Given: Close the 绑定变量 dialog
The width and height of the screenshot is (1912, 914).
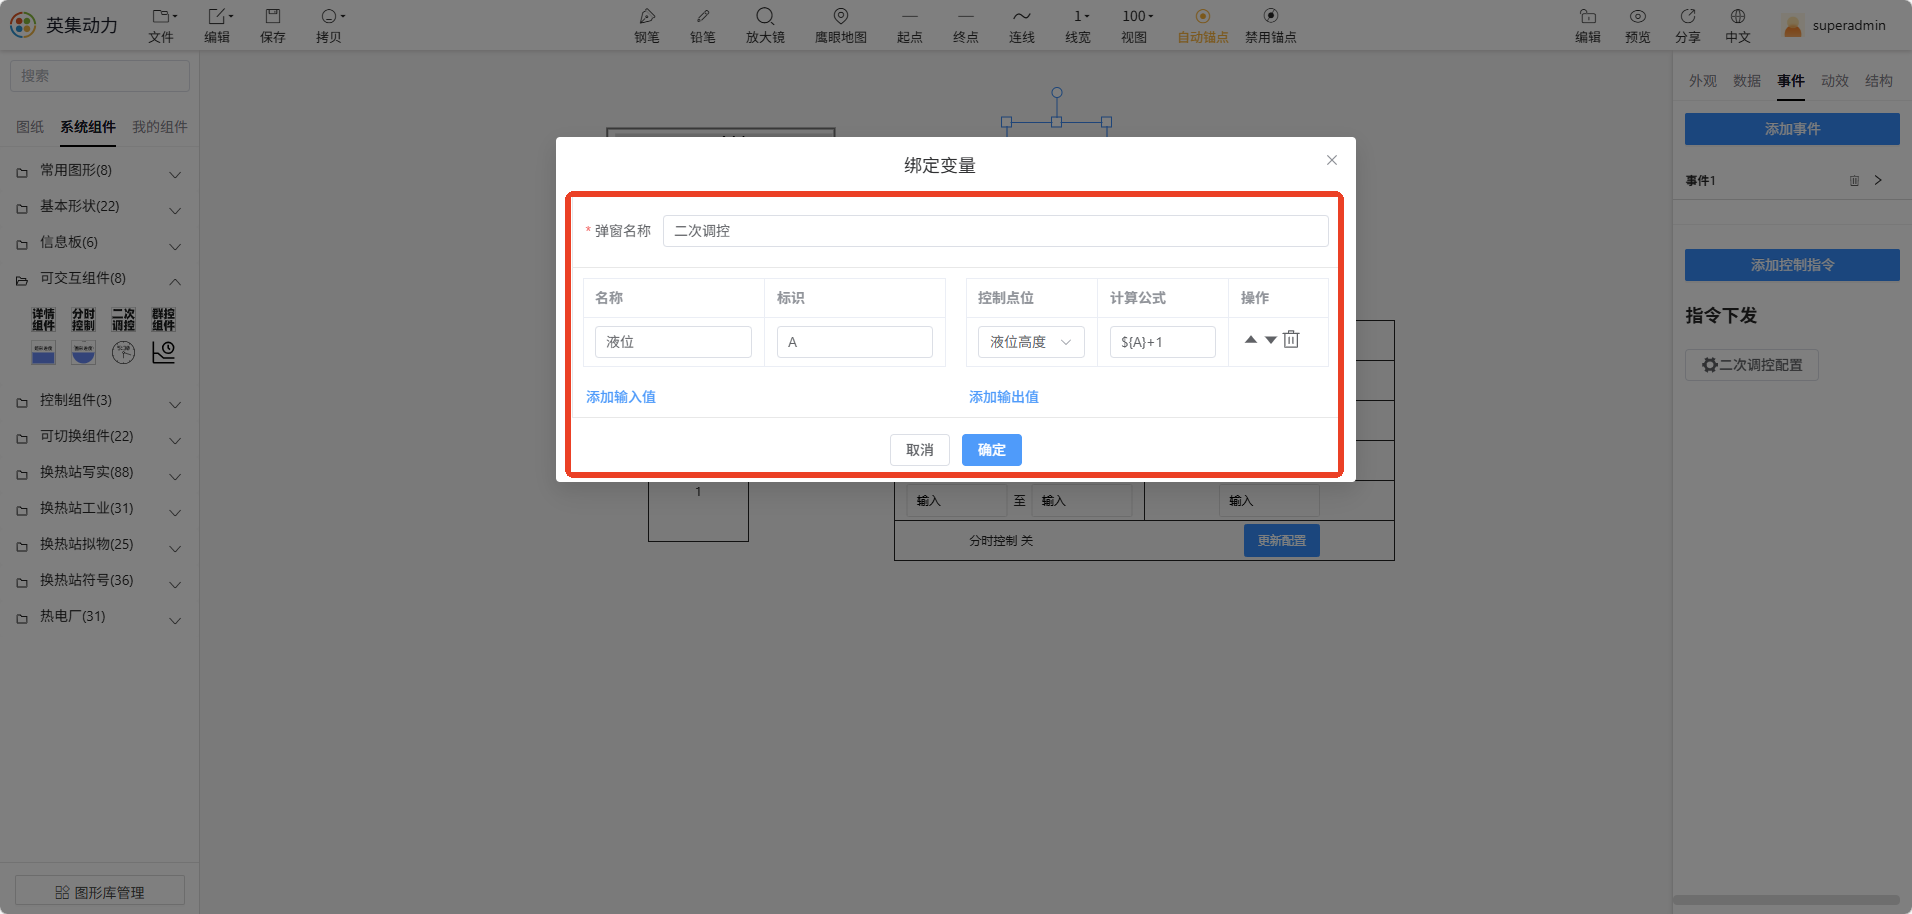Looking at the screenshot, I should [x=1332, y=160].
